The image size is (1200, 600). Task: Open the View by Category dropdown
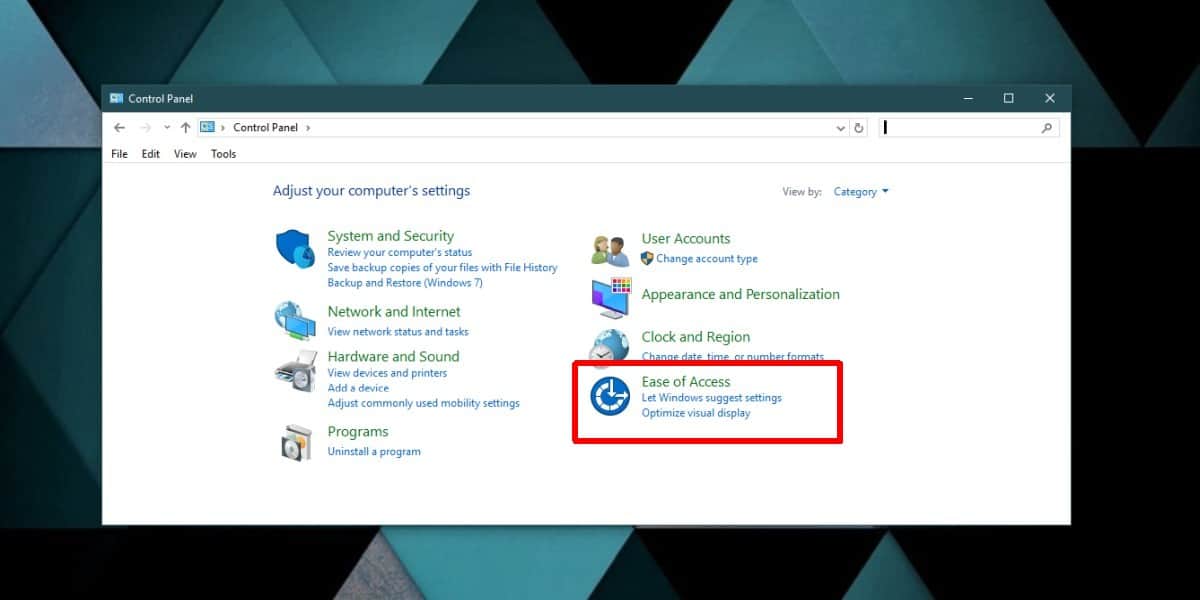click(x=861, y=192)
